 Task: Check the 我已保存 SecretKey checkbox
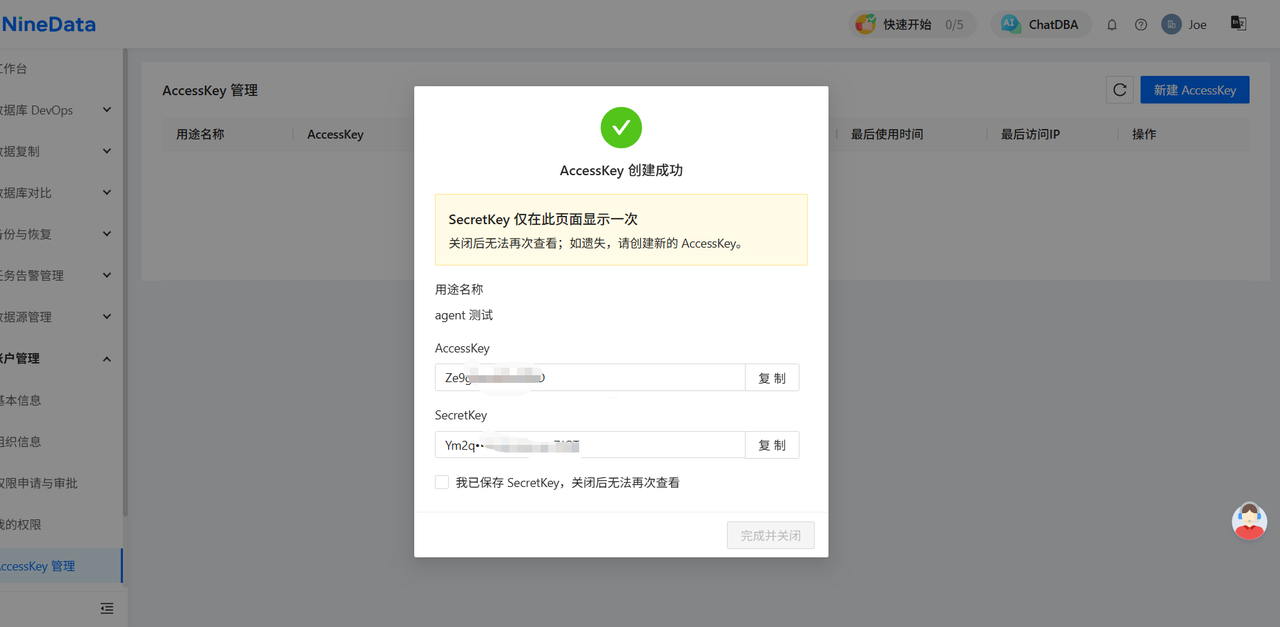click(x=442, y=482)
